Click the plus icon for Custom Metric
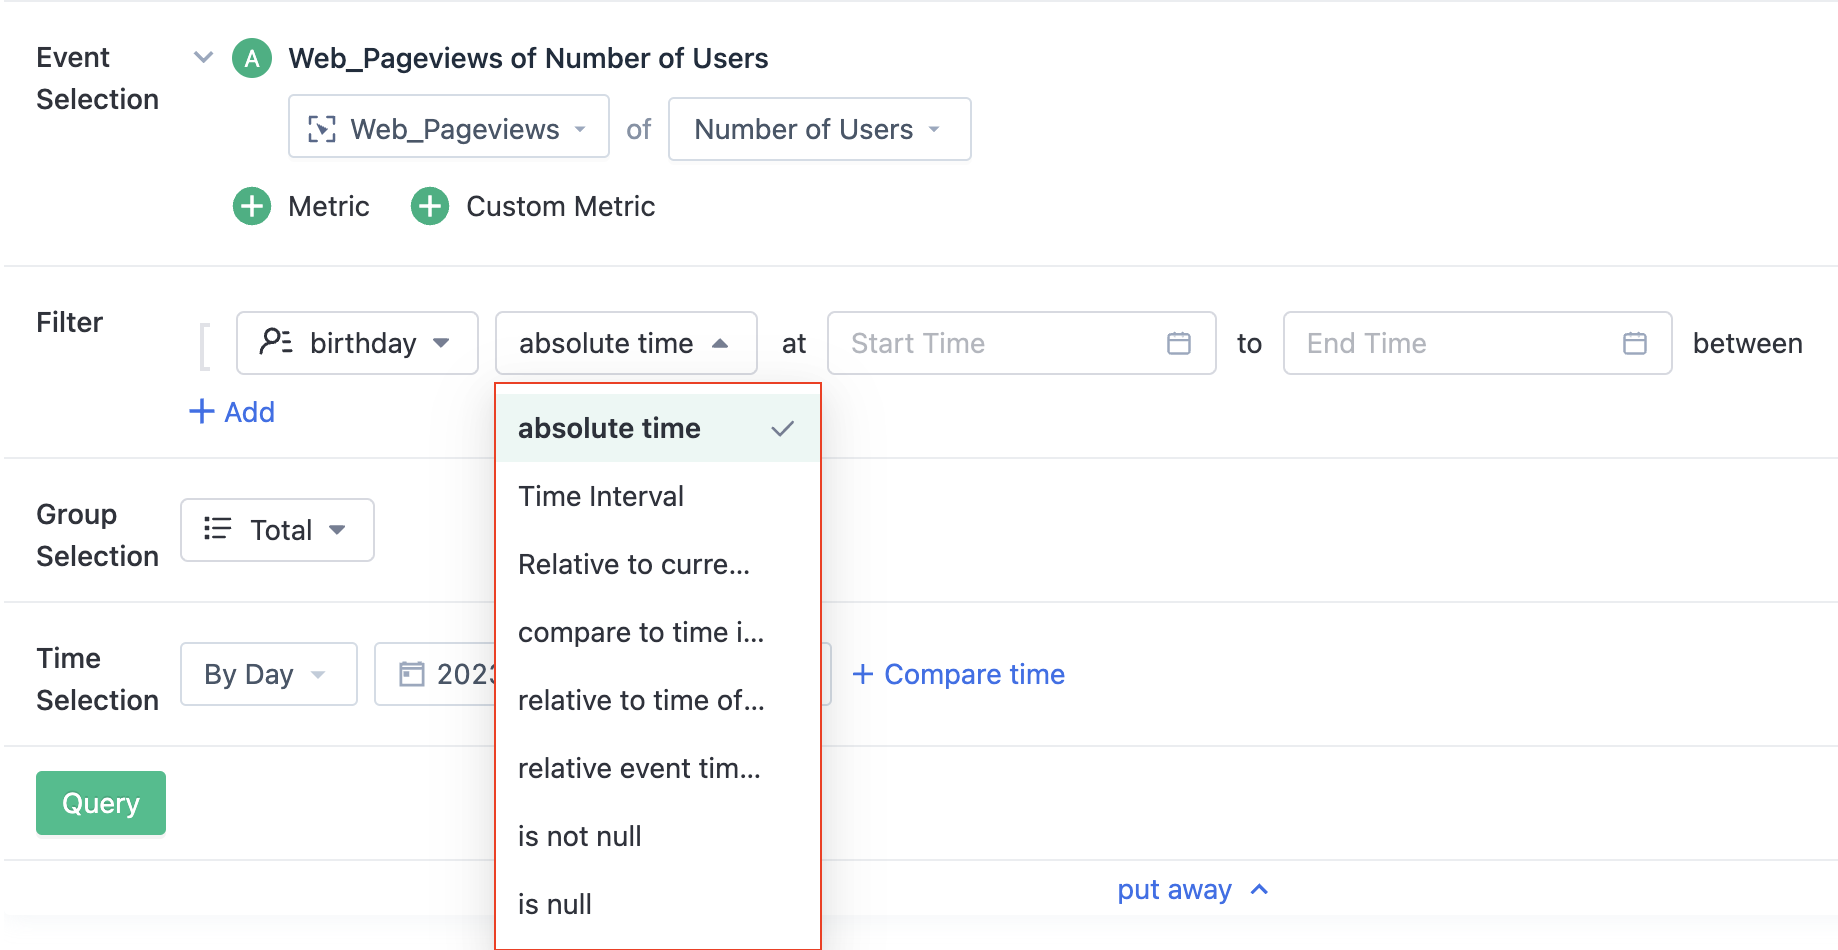This screenshot has height=950, width=1838. tap(430, 207)
